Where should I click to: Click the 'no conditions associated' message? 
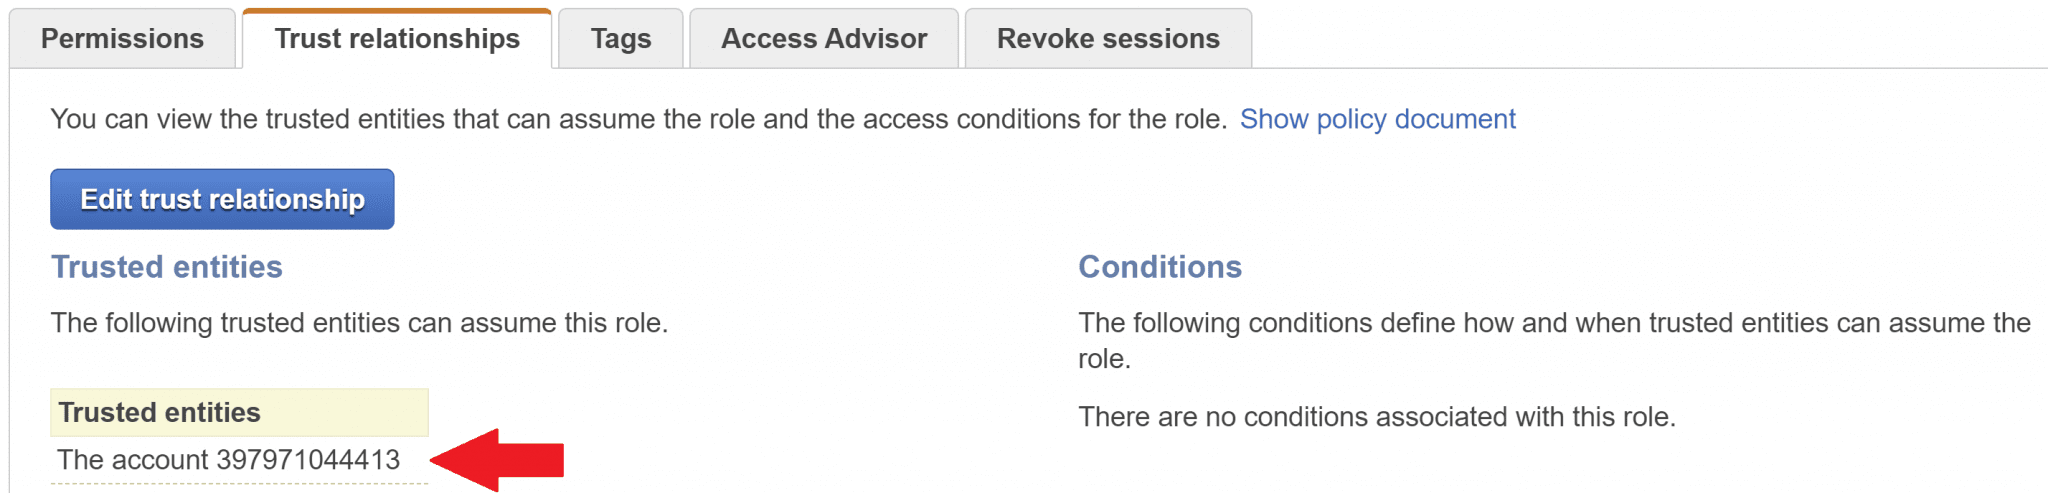click(1376, 417)
